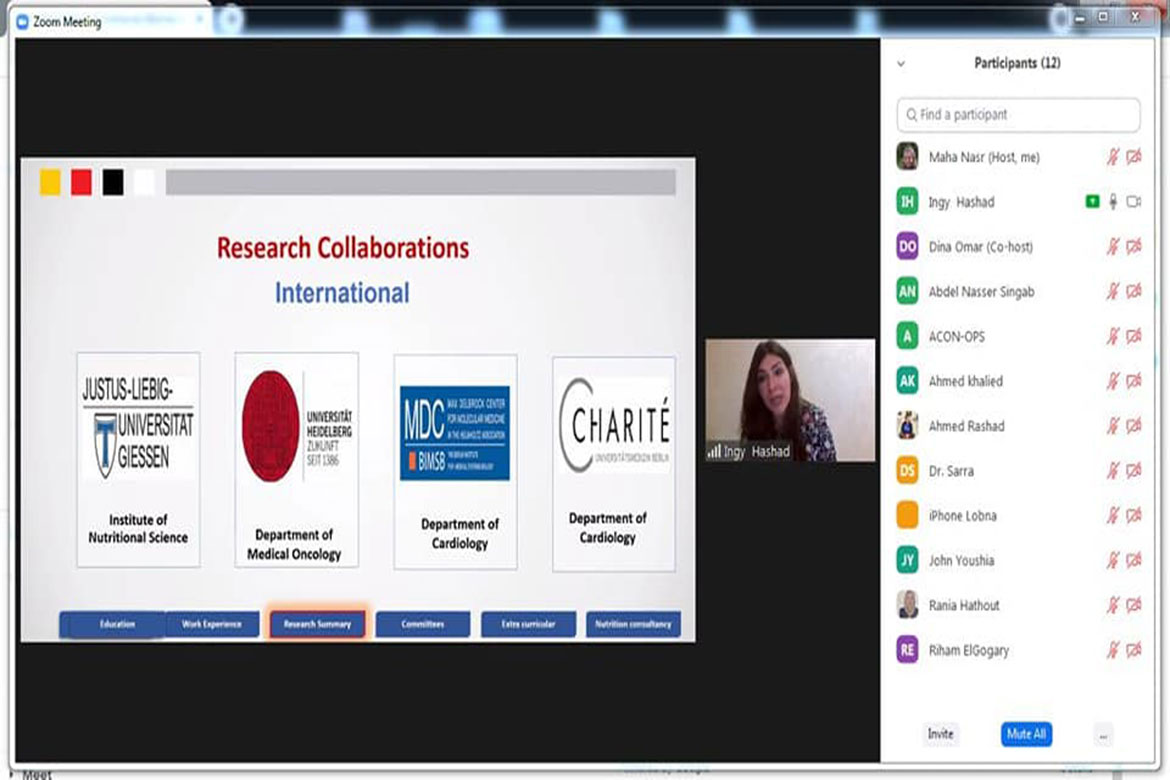This screenshot has height=780, width=1170.
Task: Click the "Research Collaborations" slide heading
Action: [x=343, y=248]
